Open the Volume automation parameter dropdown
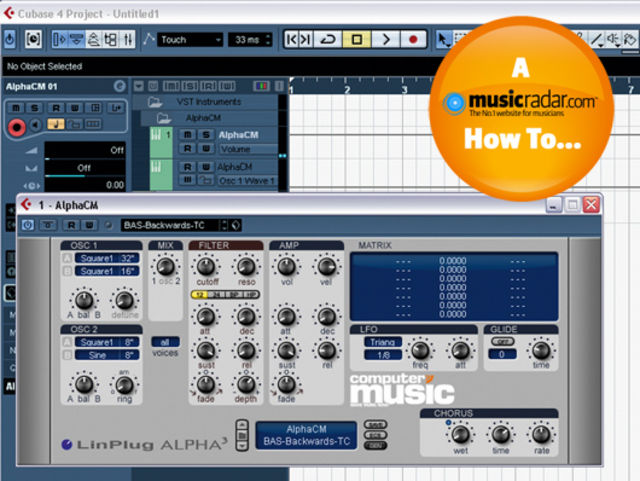 coord(248,149)
